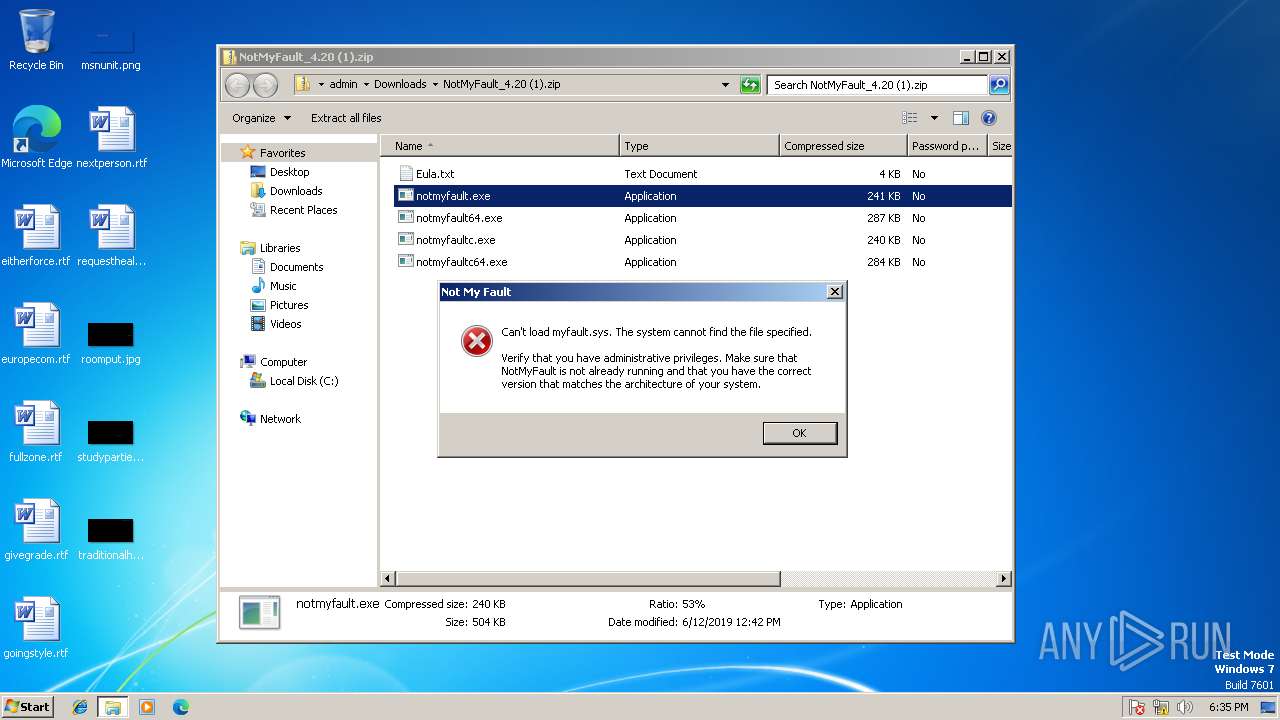Click the notmyfaultc64.exe application icon

click(x=406, y=262)
